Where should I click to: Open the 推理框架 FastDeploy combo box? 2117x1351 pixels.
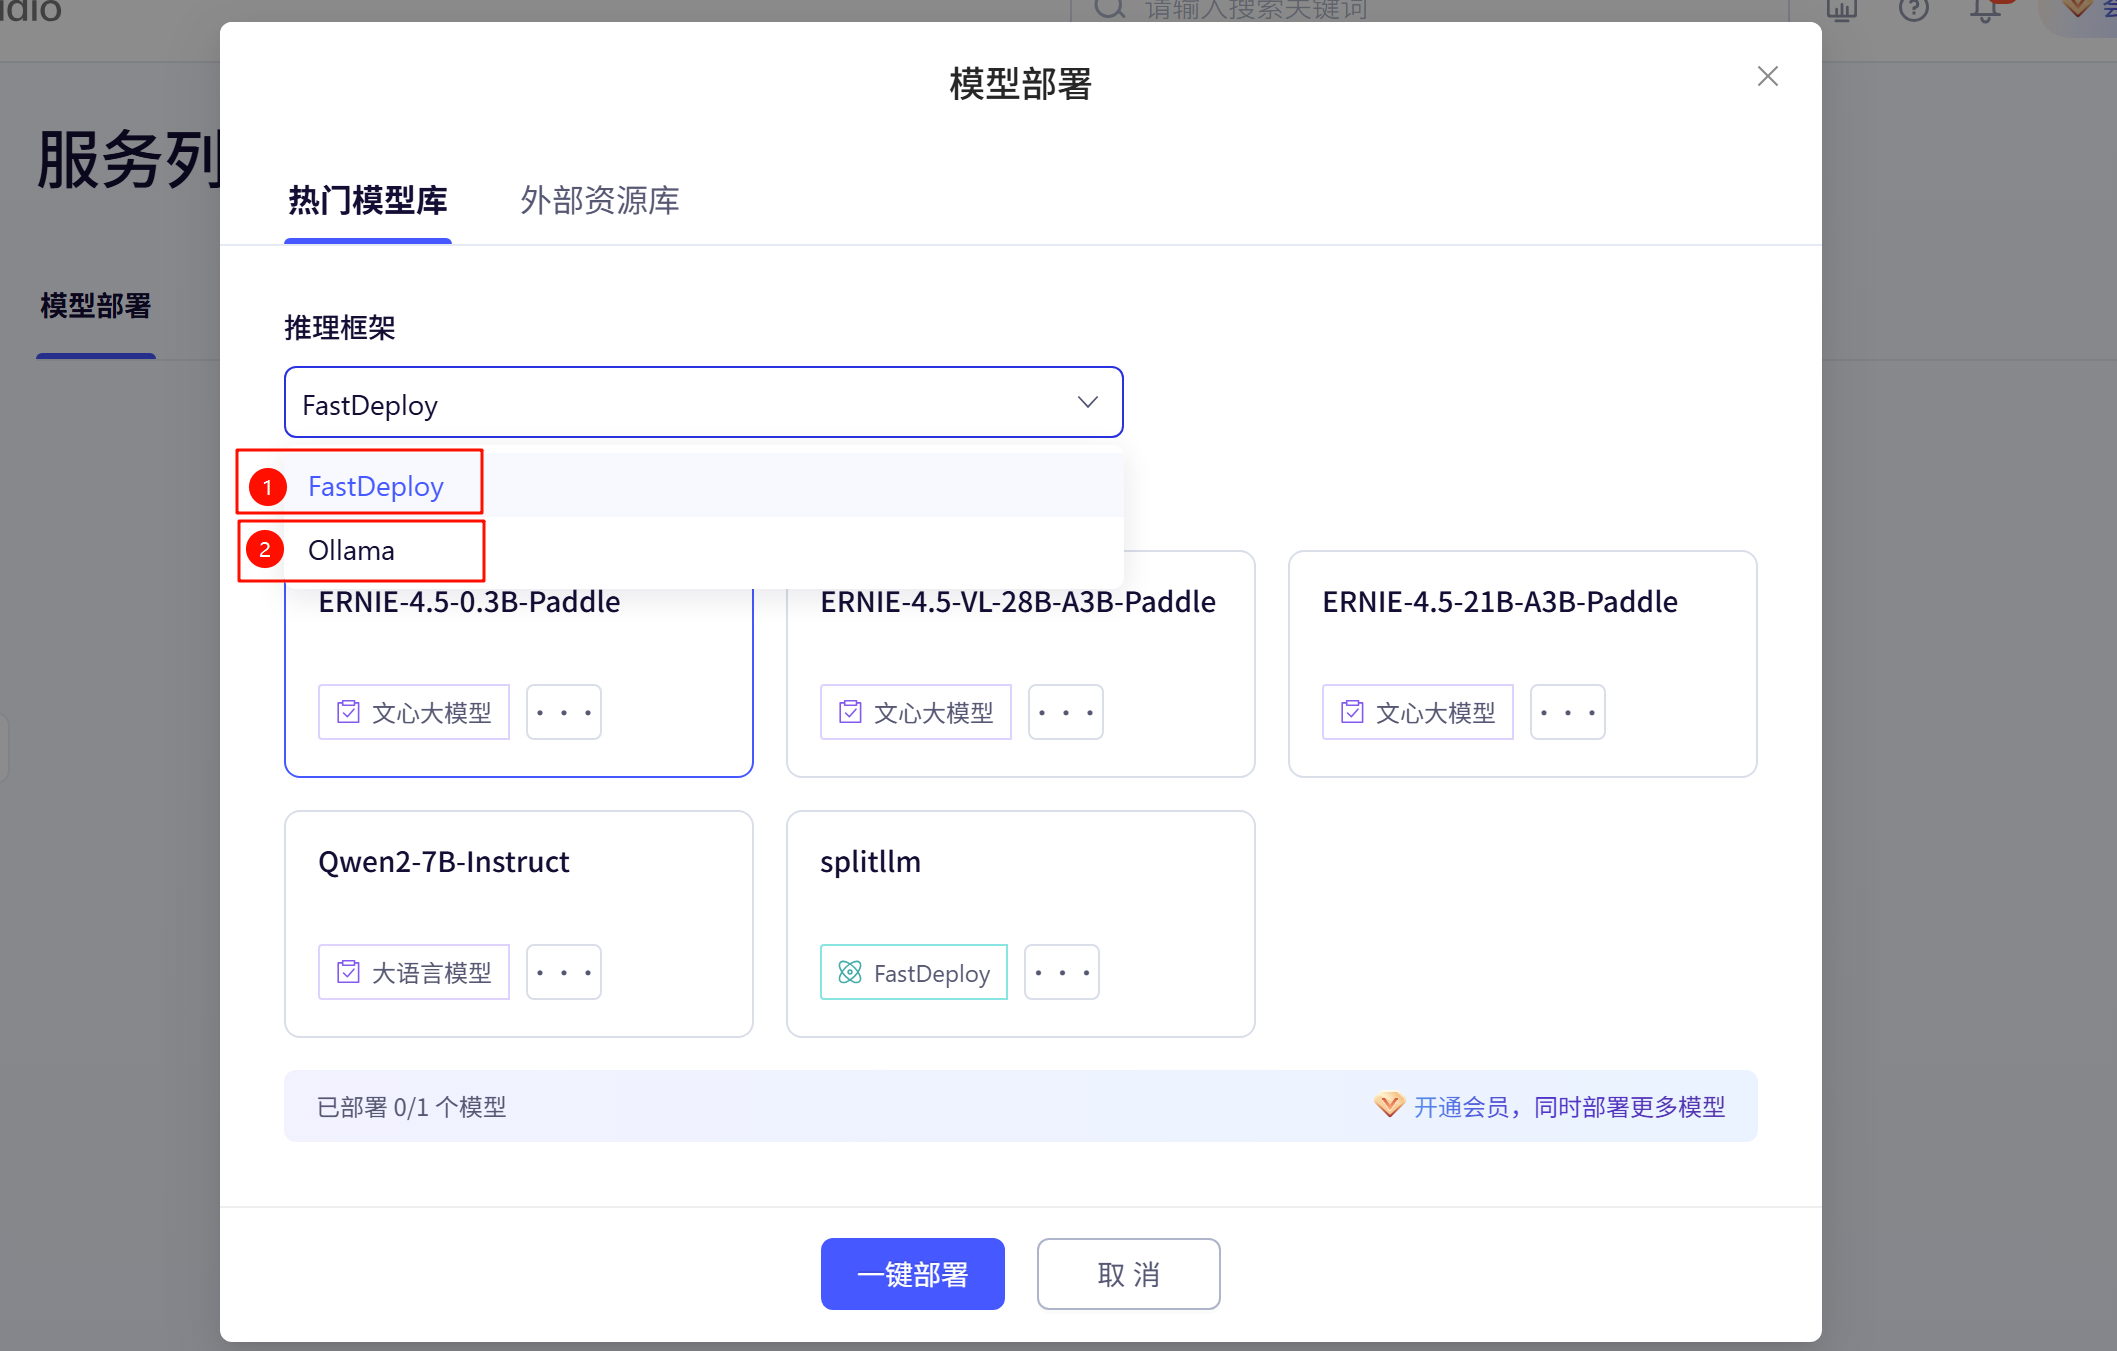(703, 402)
